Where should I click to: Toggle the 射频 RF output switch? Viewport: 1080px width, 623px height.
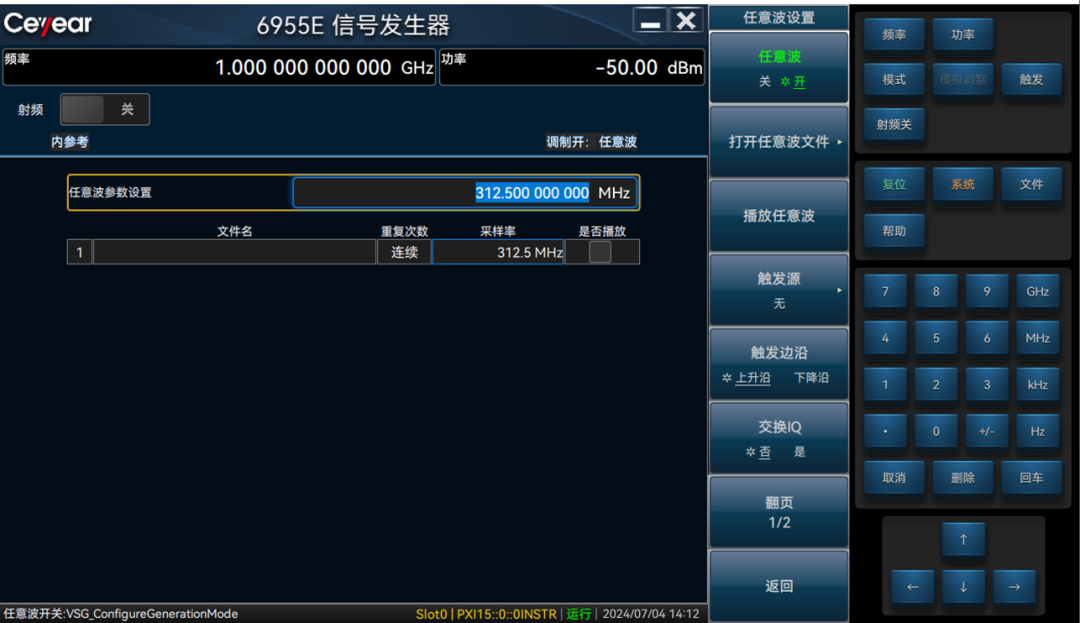(105, 109)
